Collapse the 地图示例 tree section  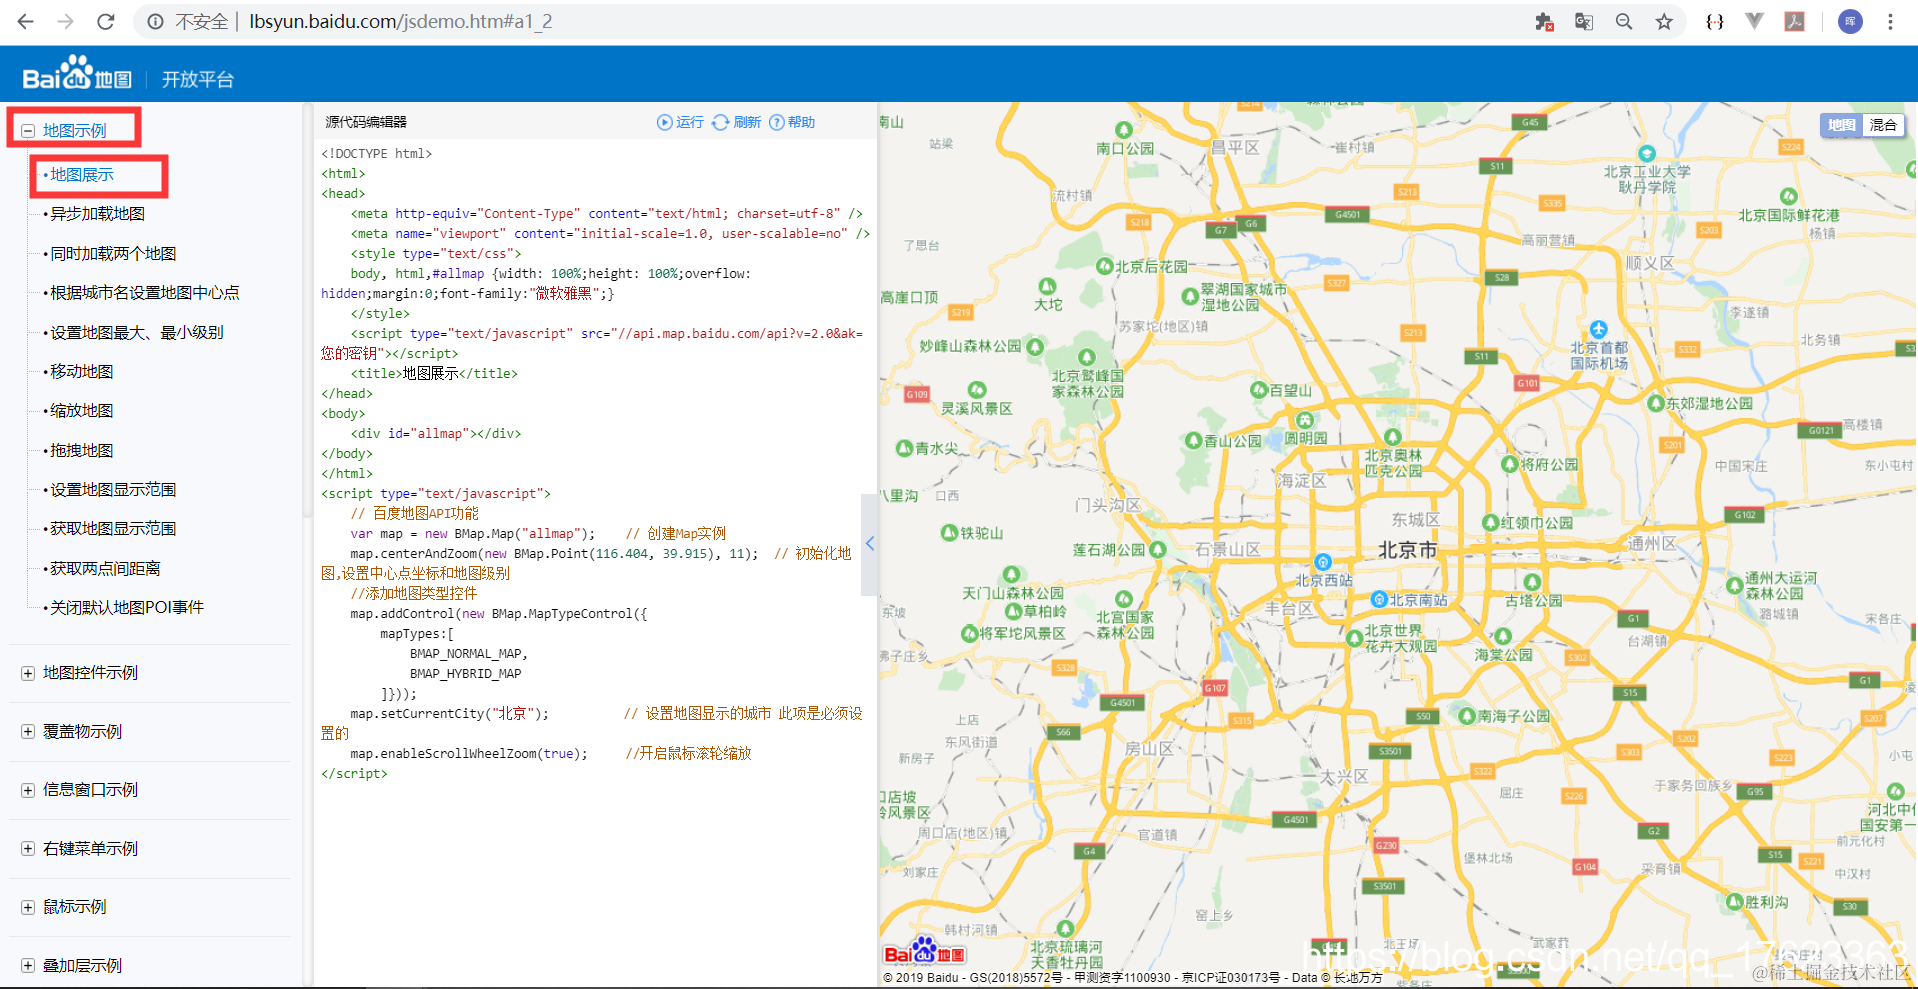(x=28, y=130)
